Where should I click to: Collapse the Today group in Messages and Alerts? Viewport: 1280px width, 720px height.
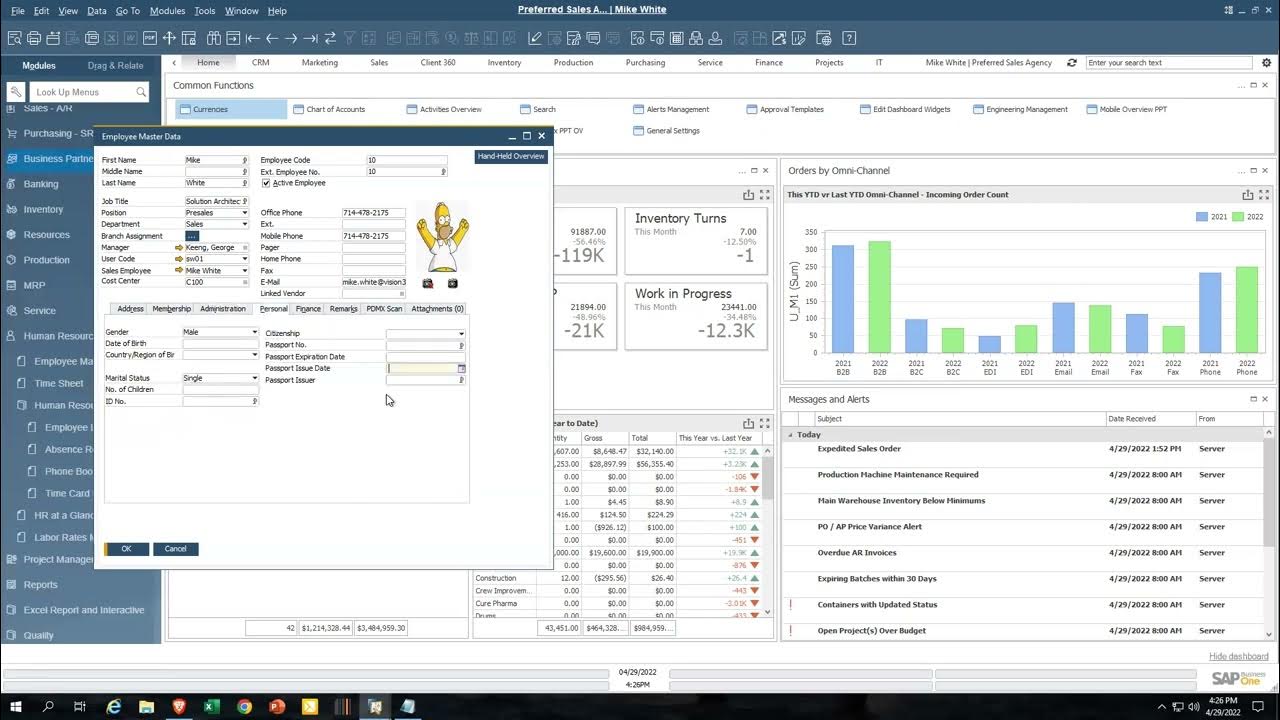[x=790, y=435]
